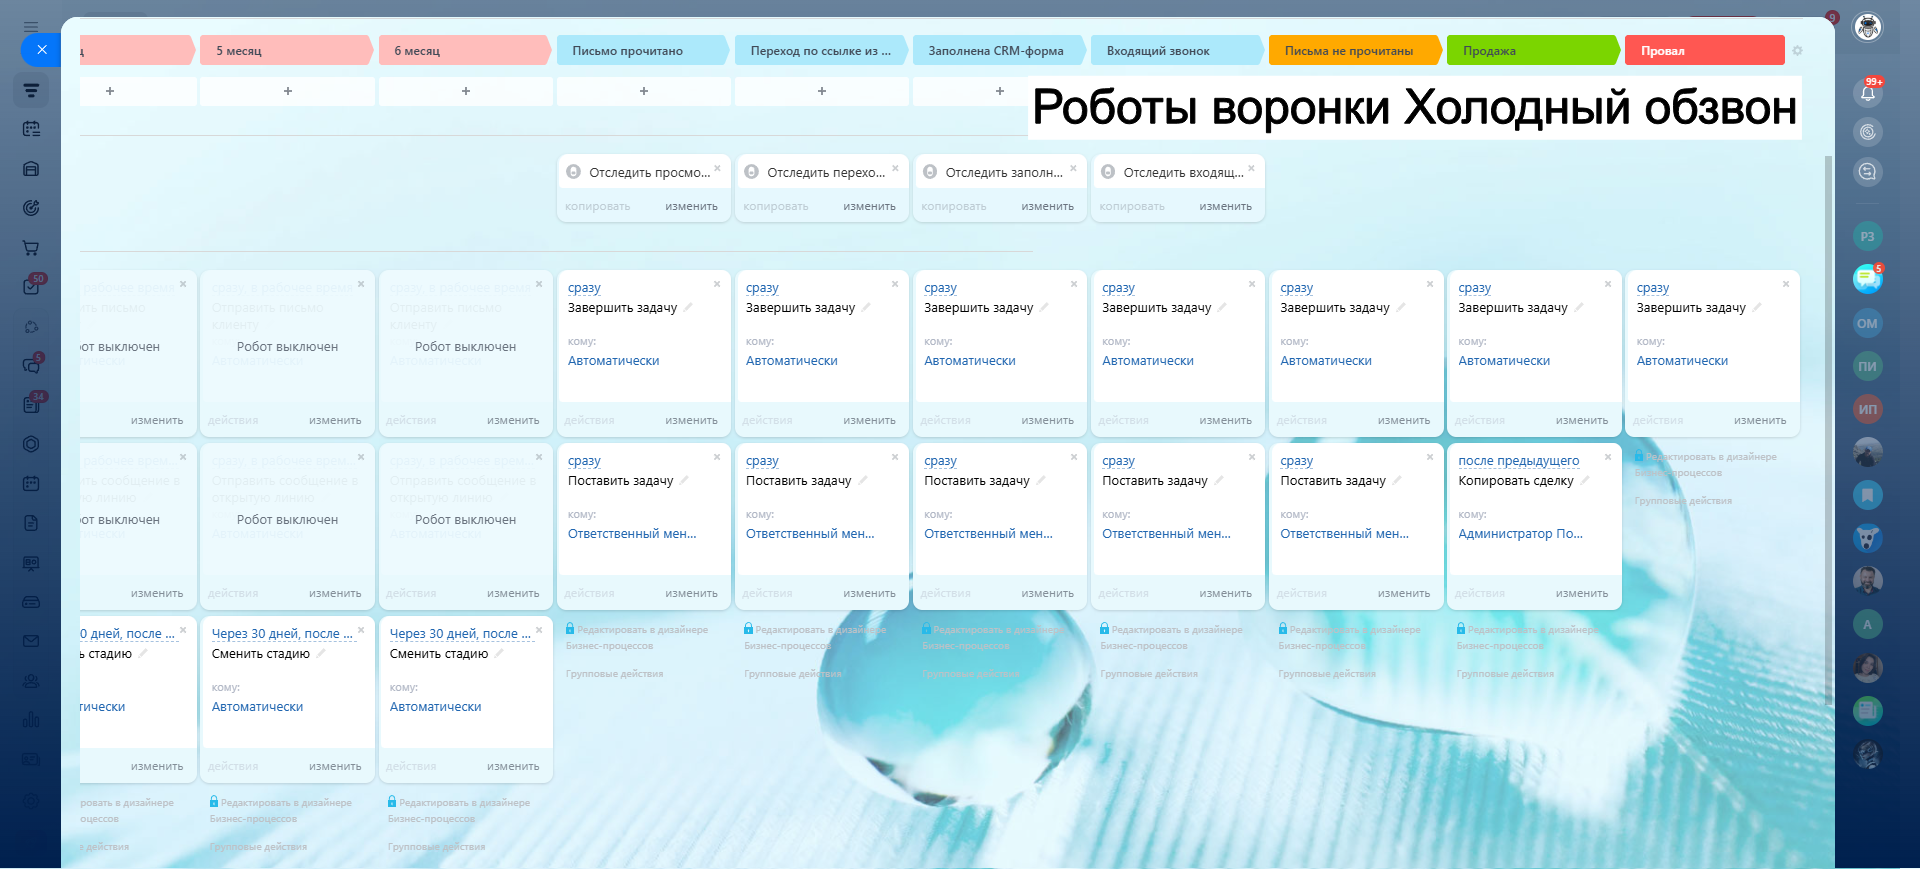Open stage settings gear beside Провал
The image size is (1920, 869).
click(1797, 51)
